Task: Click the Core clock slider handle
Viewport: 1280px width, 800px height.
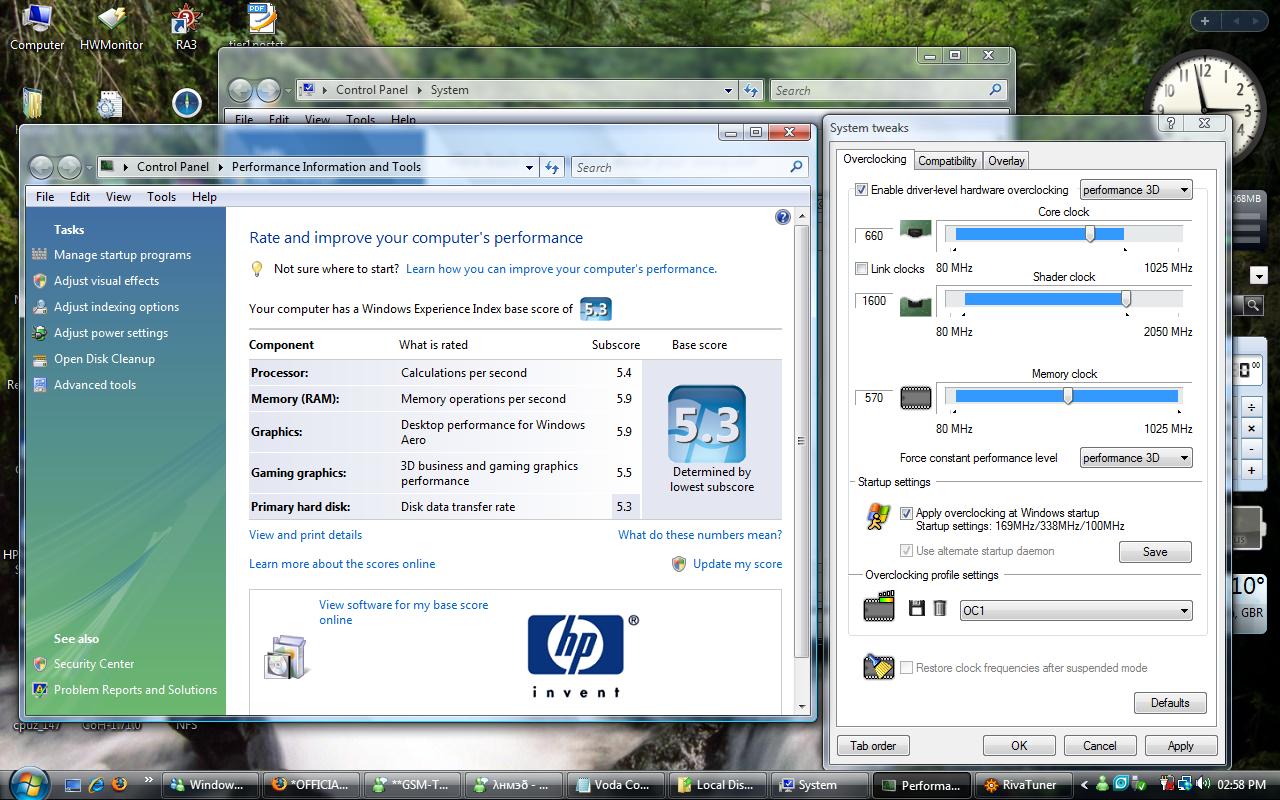Action: [x=1090, y=234]
